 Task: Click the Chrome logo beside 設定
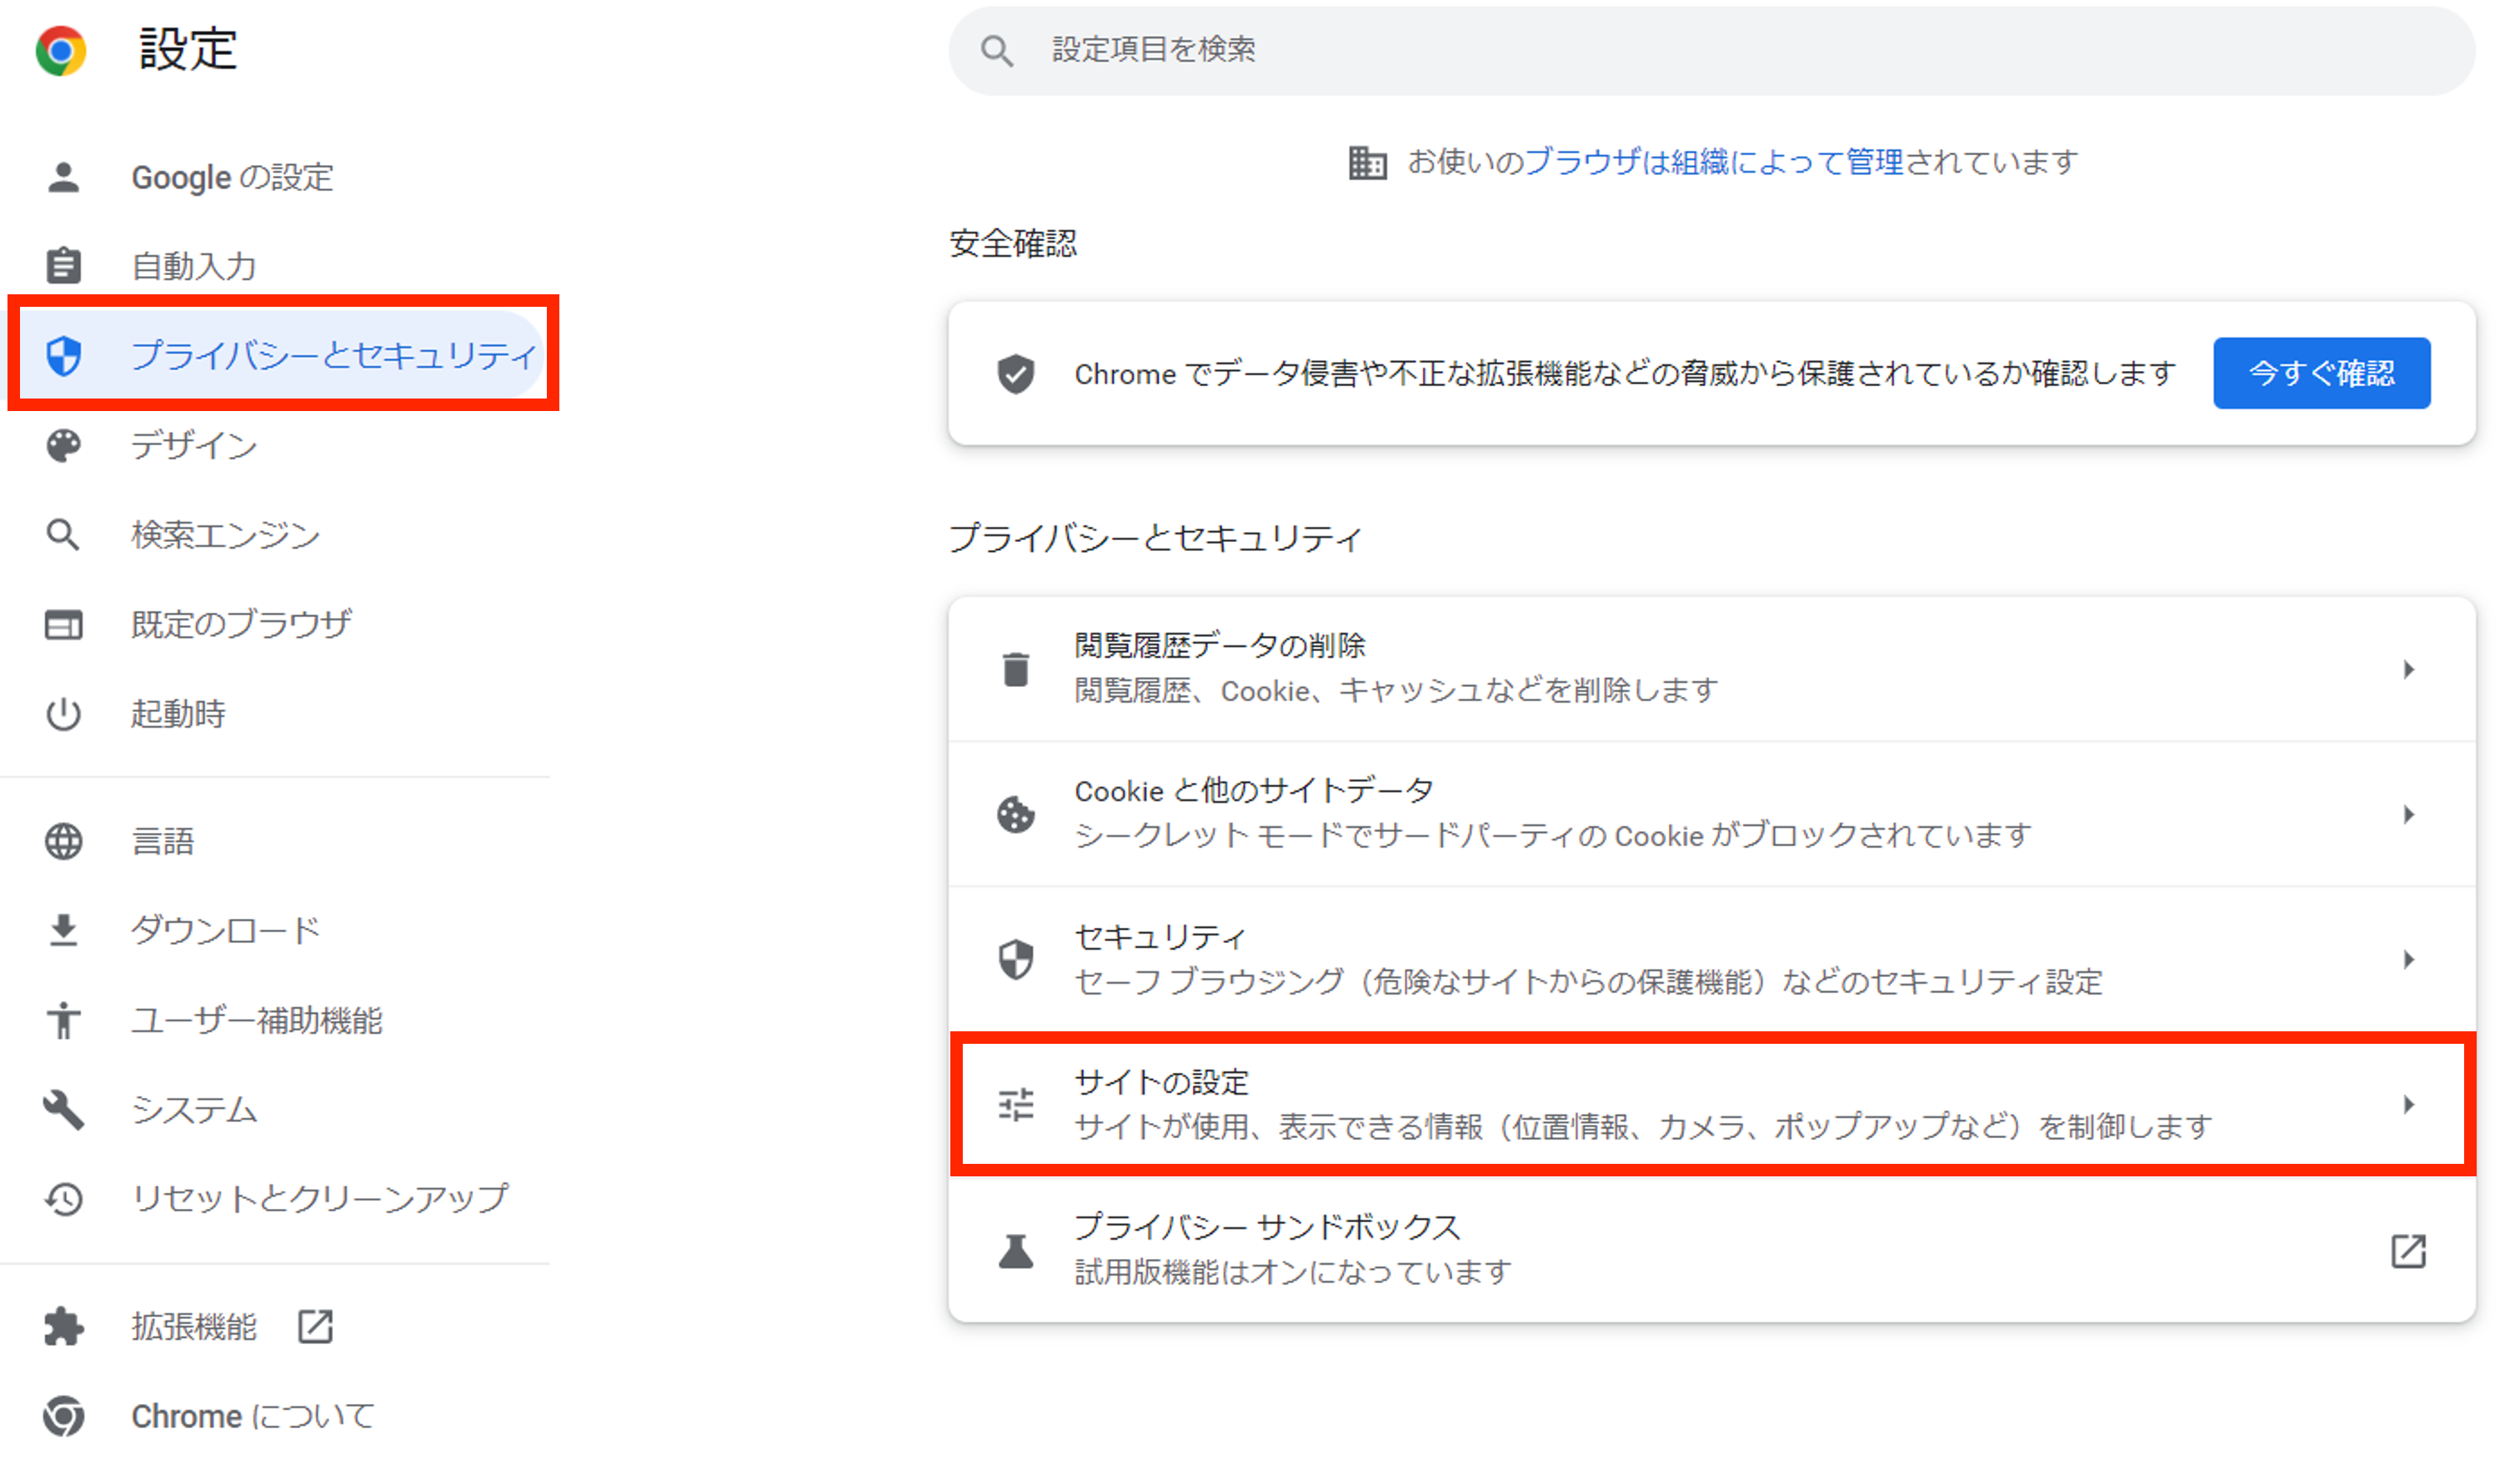(x=60, y=50)
